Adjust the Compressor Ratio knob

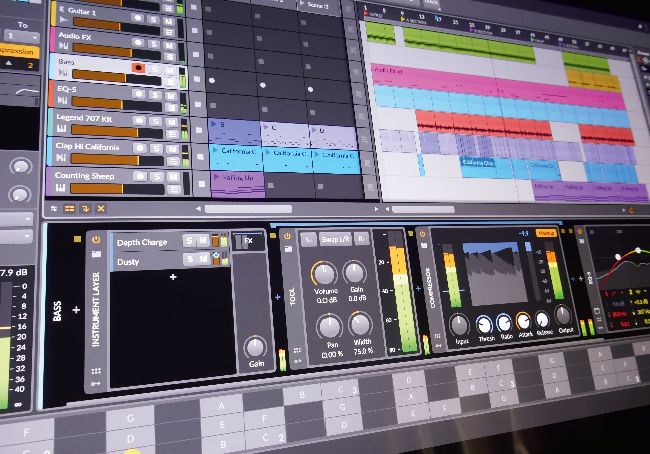(x=504, y=322)
